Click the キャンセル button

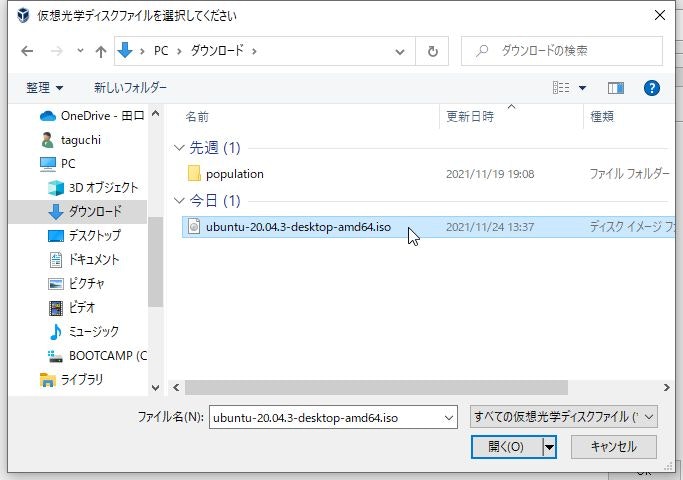pyautogui.click(x=614, y=446)
